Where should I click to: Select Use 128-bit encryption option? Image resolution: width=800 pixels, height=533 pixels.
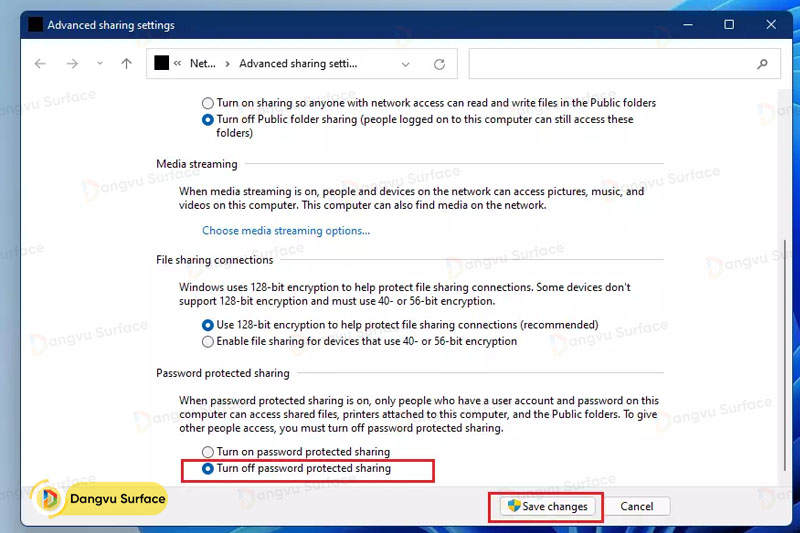pos(208,325)
